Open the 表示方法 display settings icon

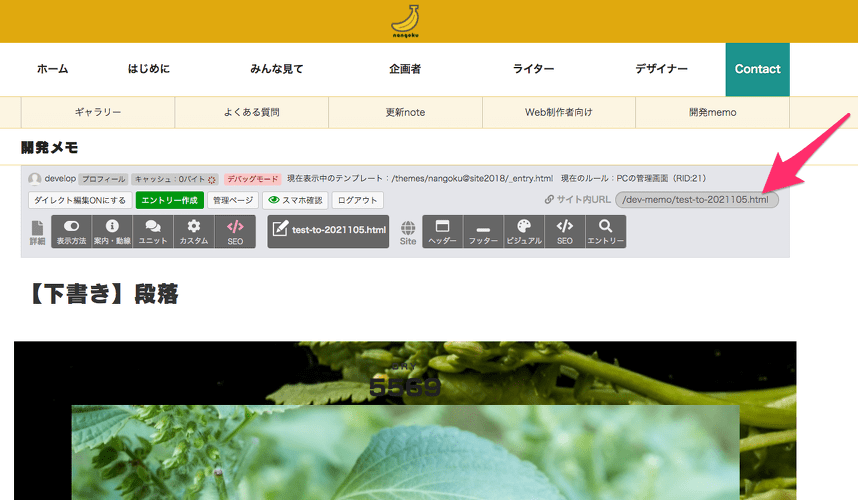71,231
